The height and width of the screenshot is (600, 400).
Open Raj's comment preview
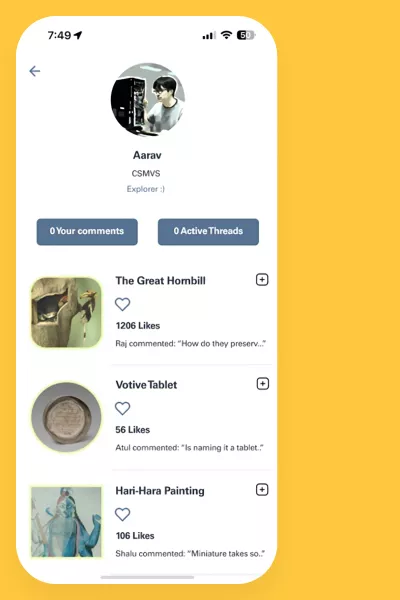click(x=191, y=344)
